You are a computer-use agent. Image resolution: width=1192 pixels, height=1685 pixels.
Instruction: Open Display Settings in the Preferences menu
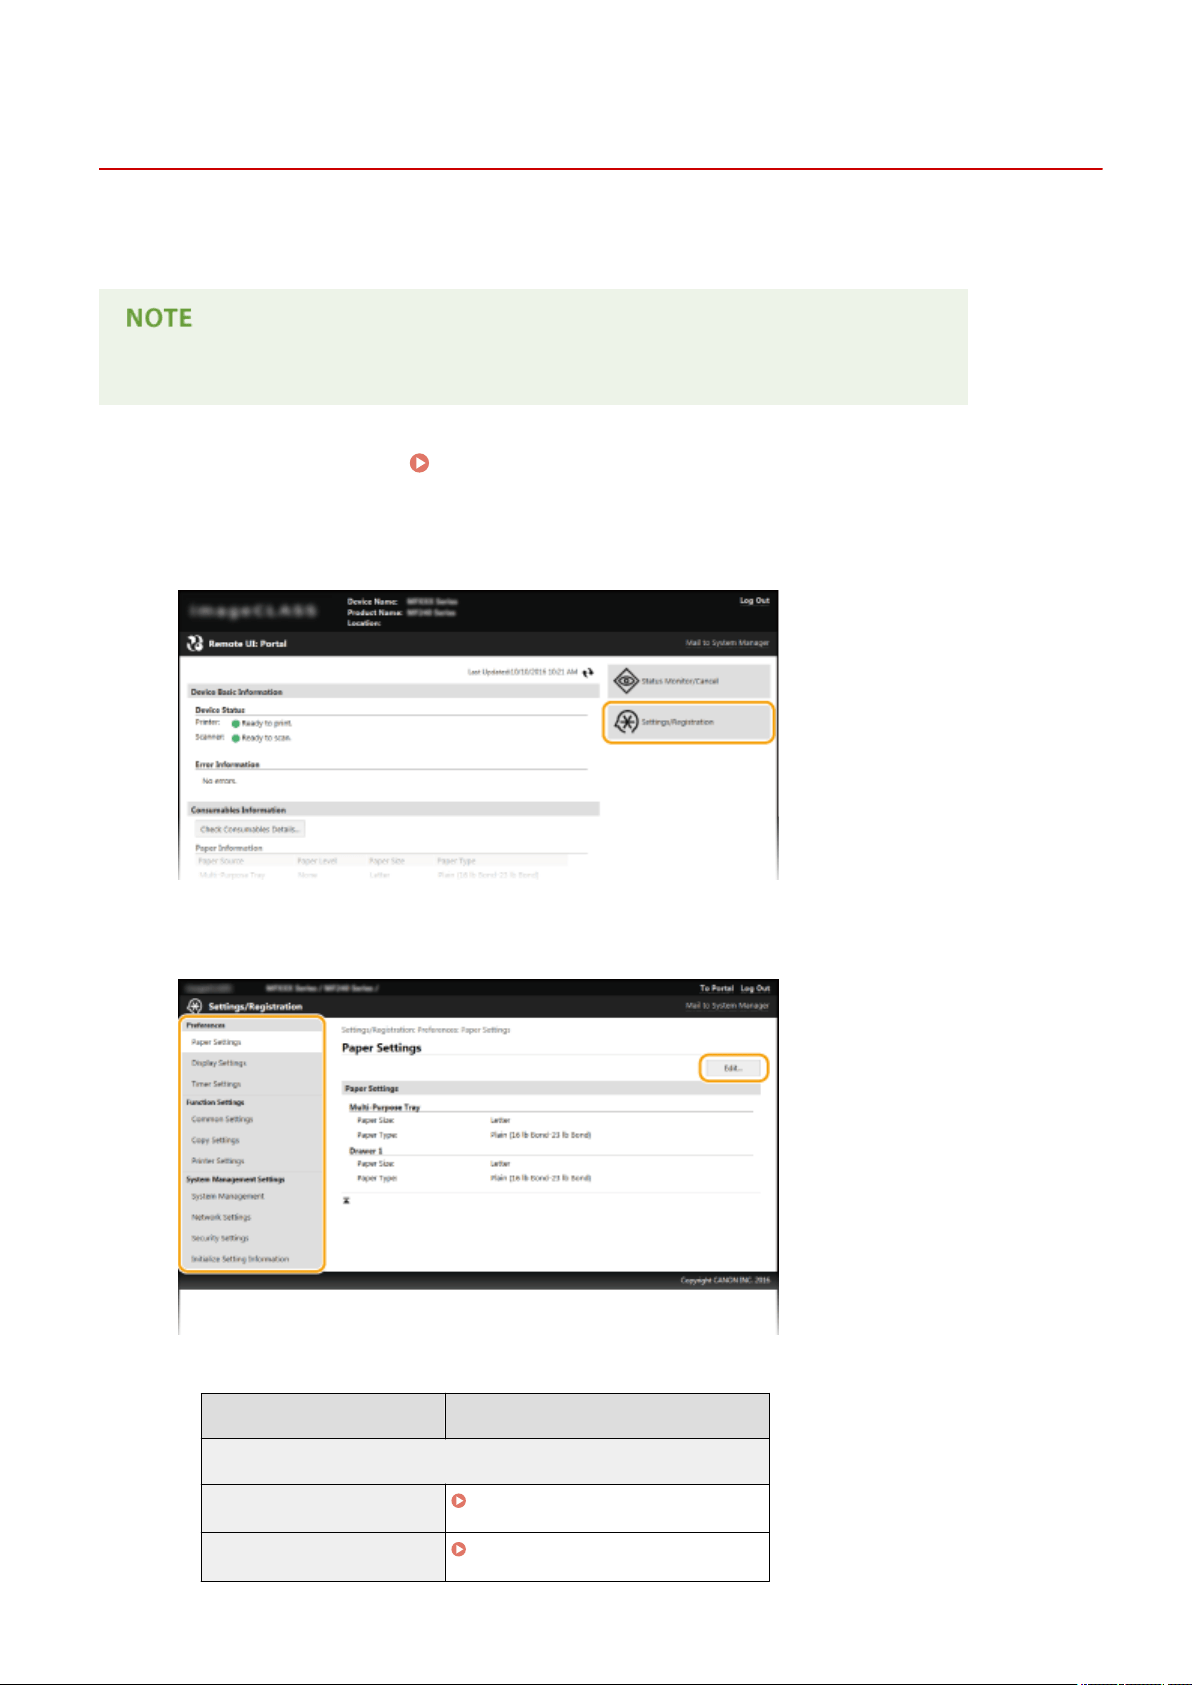tap(219, 1063)
